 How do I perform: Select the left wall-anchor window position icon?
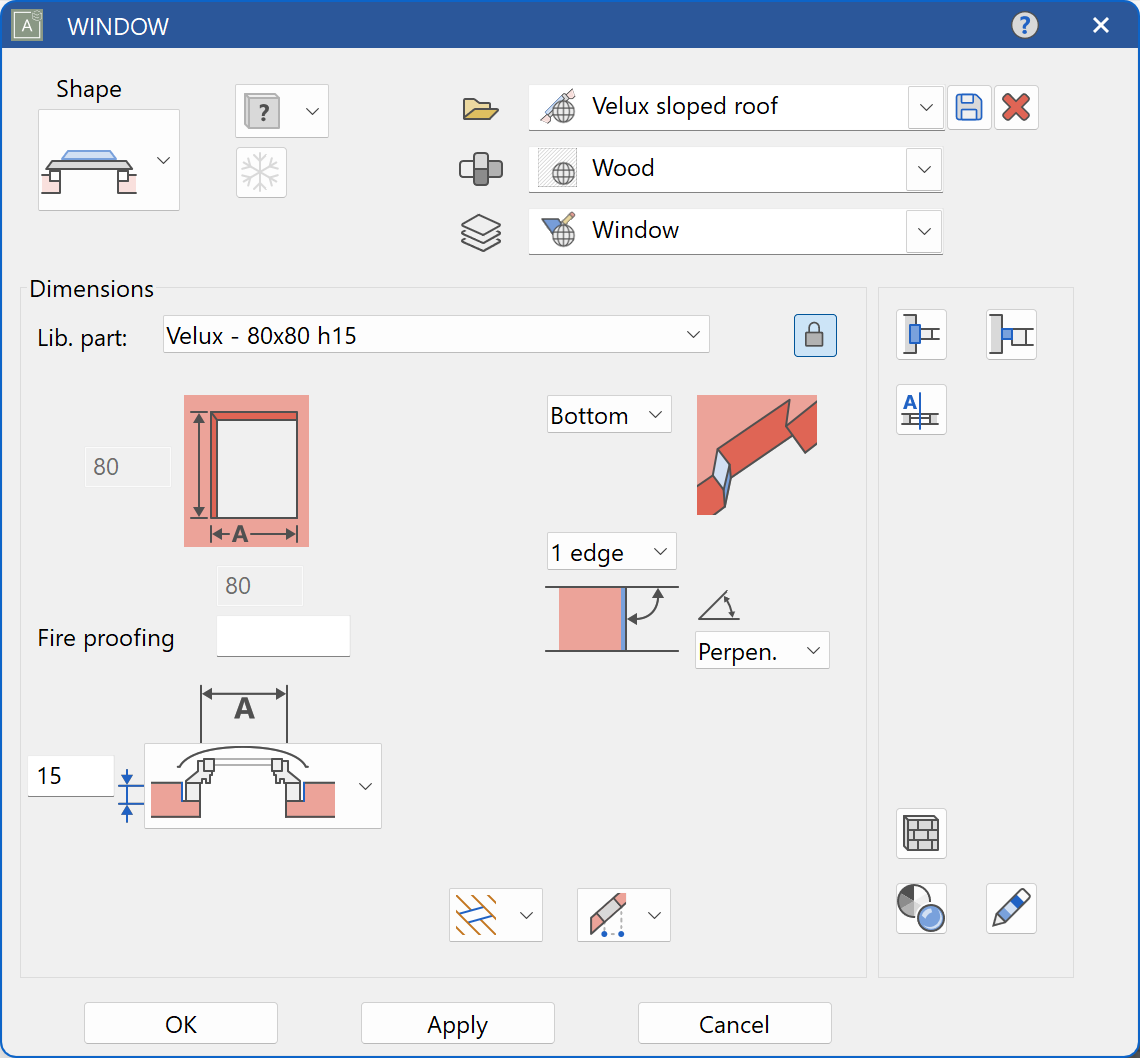pos(921,335)
